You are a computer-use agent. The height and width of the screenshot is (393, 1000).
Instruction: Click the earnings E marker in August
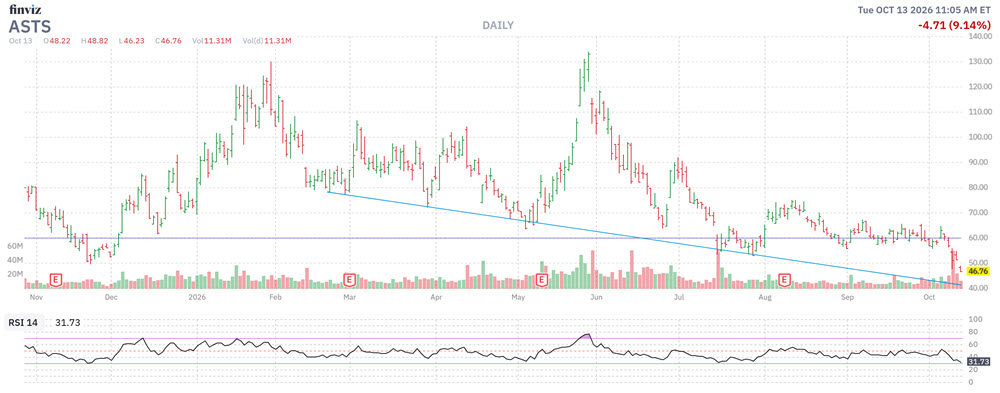point(785,279)
